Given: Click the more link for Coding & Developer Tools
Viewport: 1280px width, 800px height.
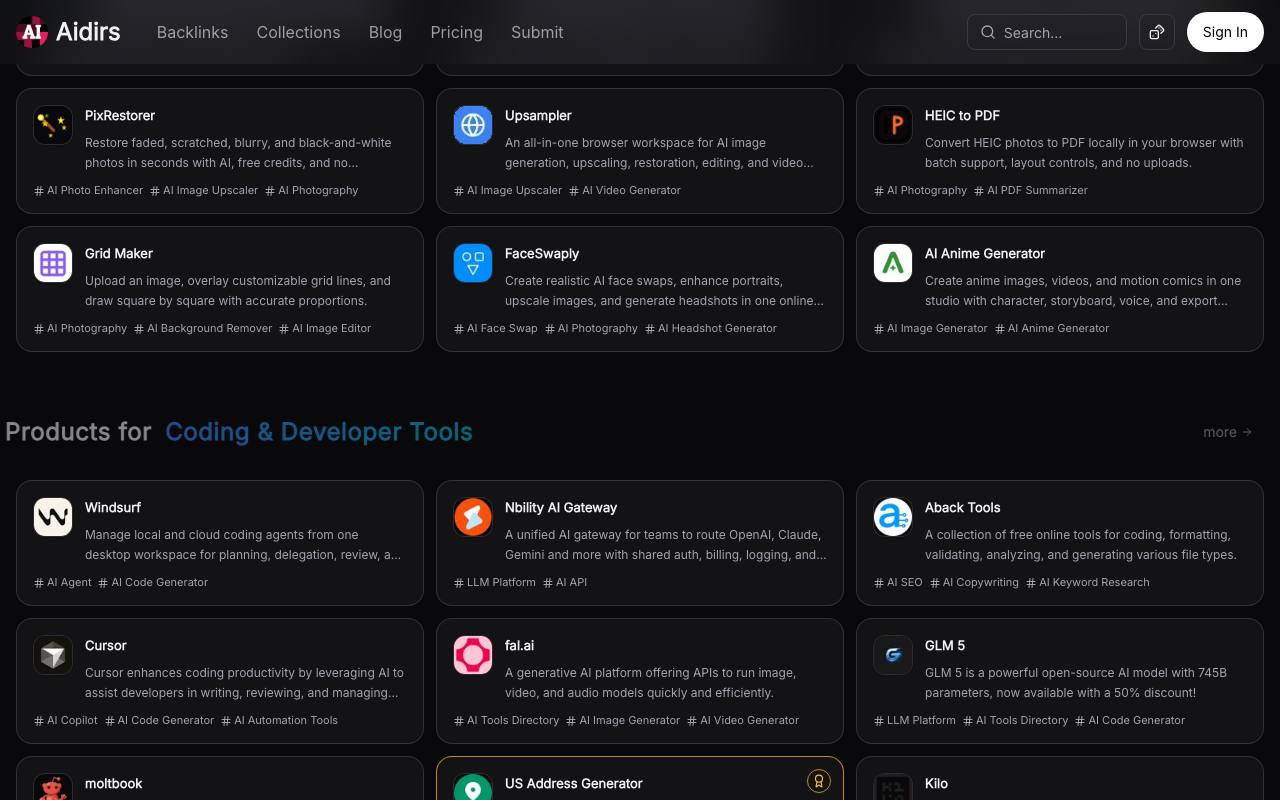Looking at the screenshot, I should tap(1227, 432).
